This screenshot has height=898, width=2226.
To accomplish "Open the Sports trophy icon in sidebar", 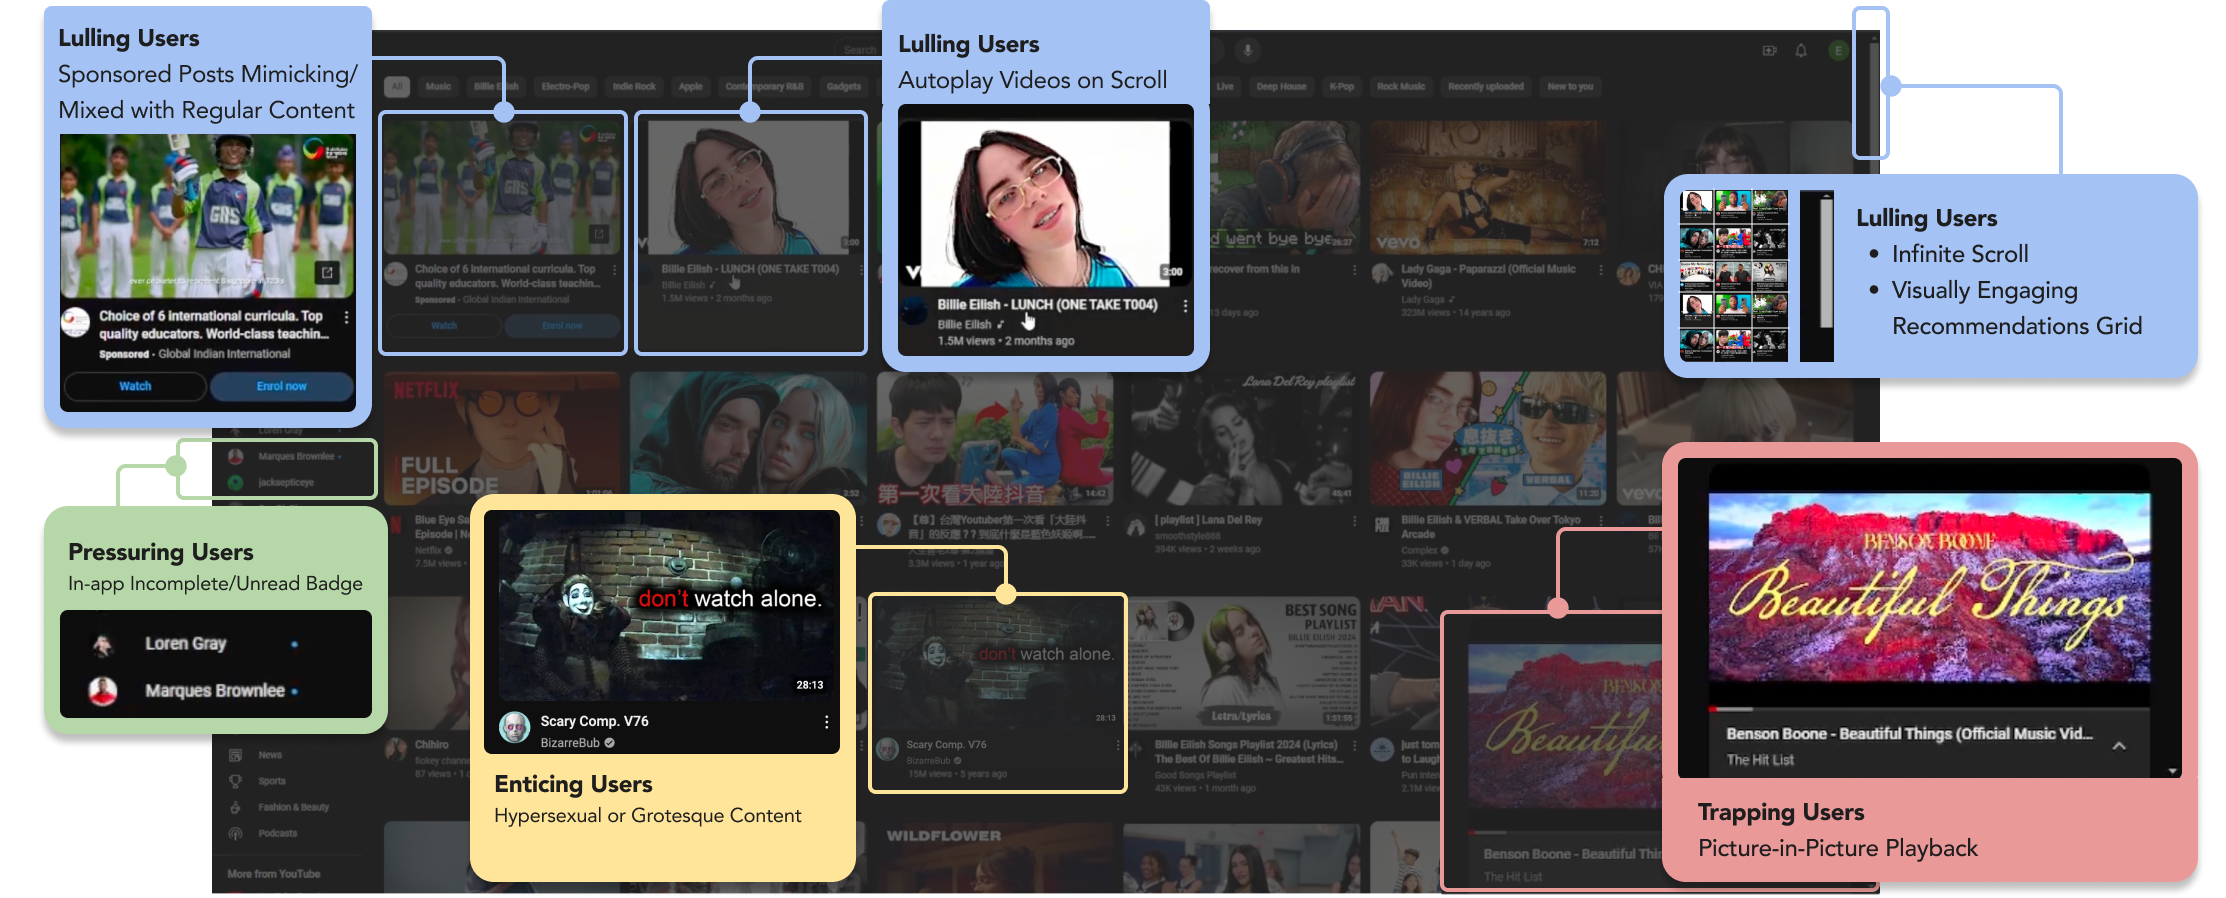I will pos(236,781).
